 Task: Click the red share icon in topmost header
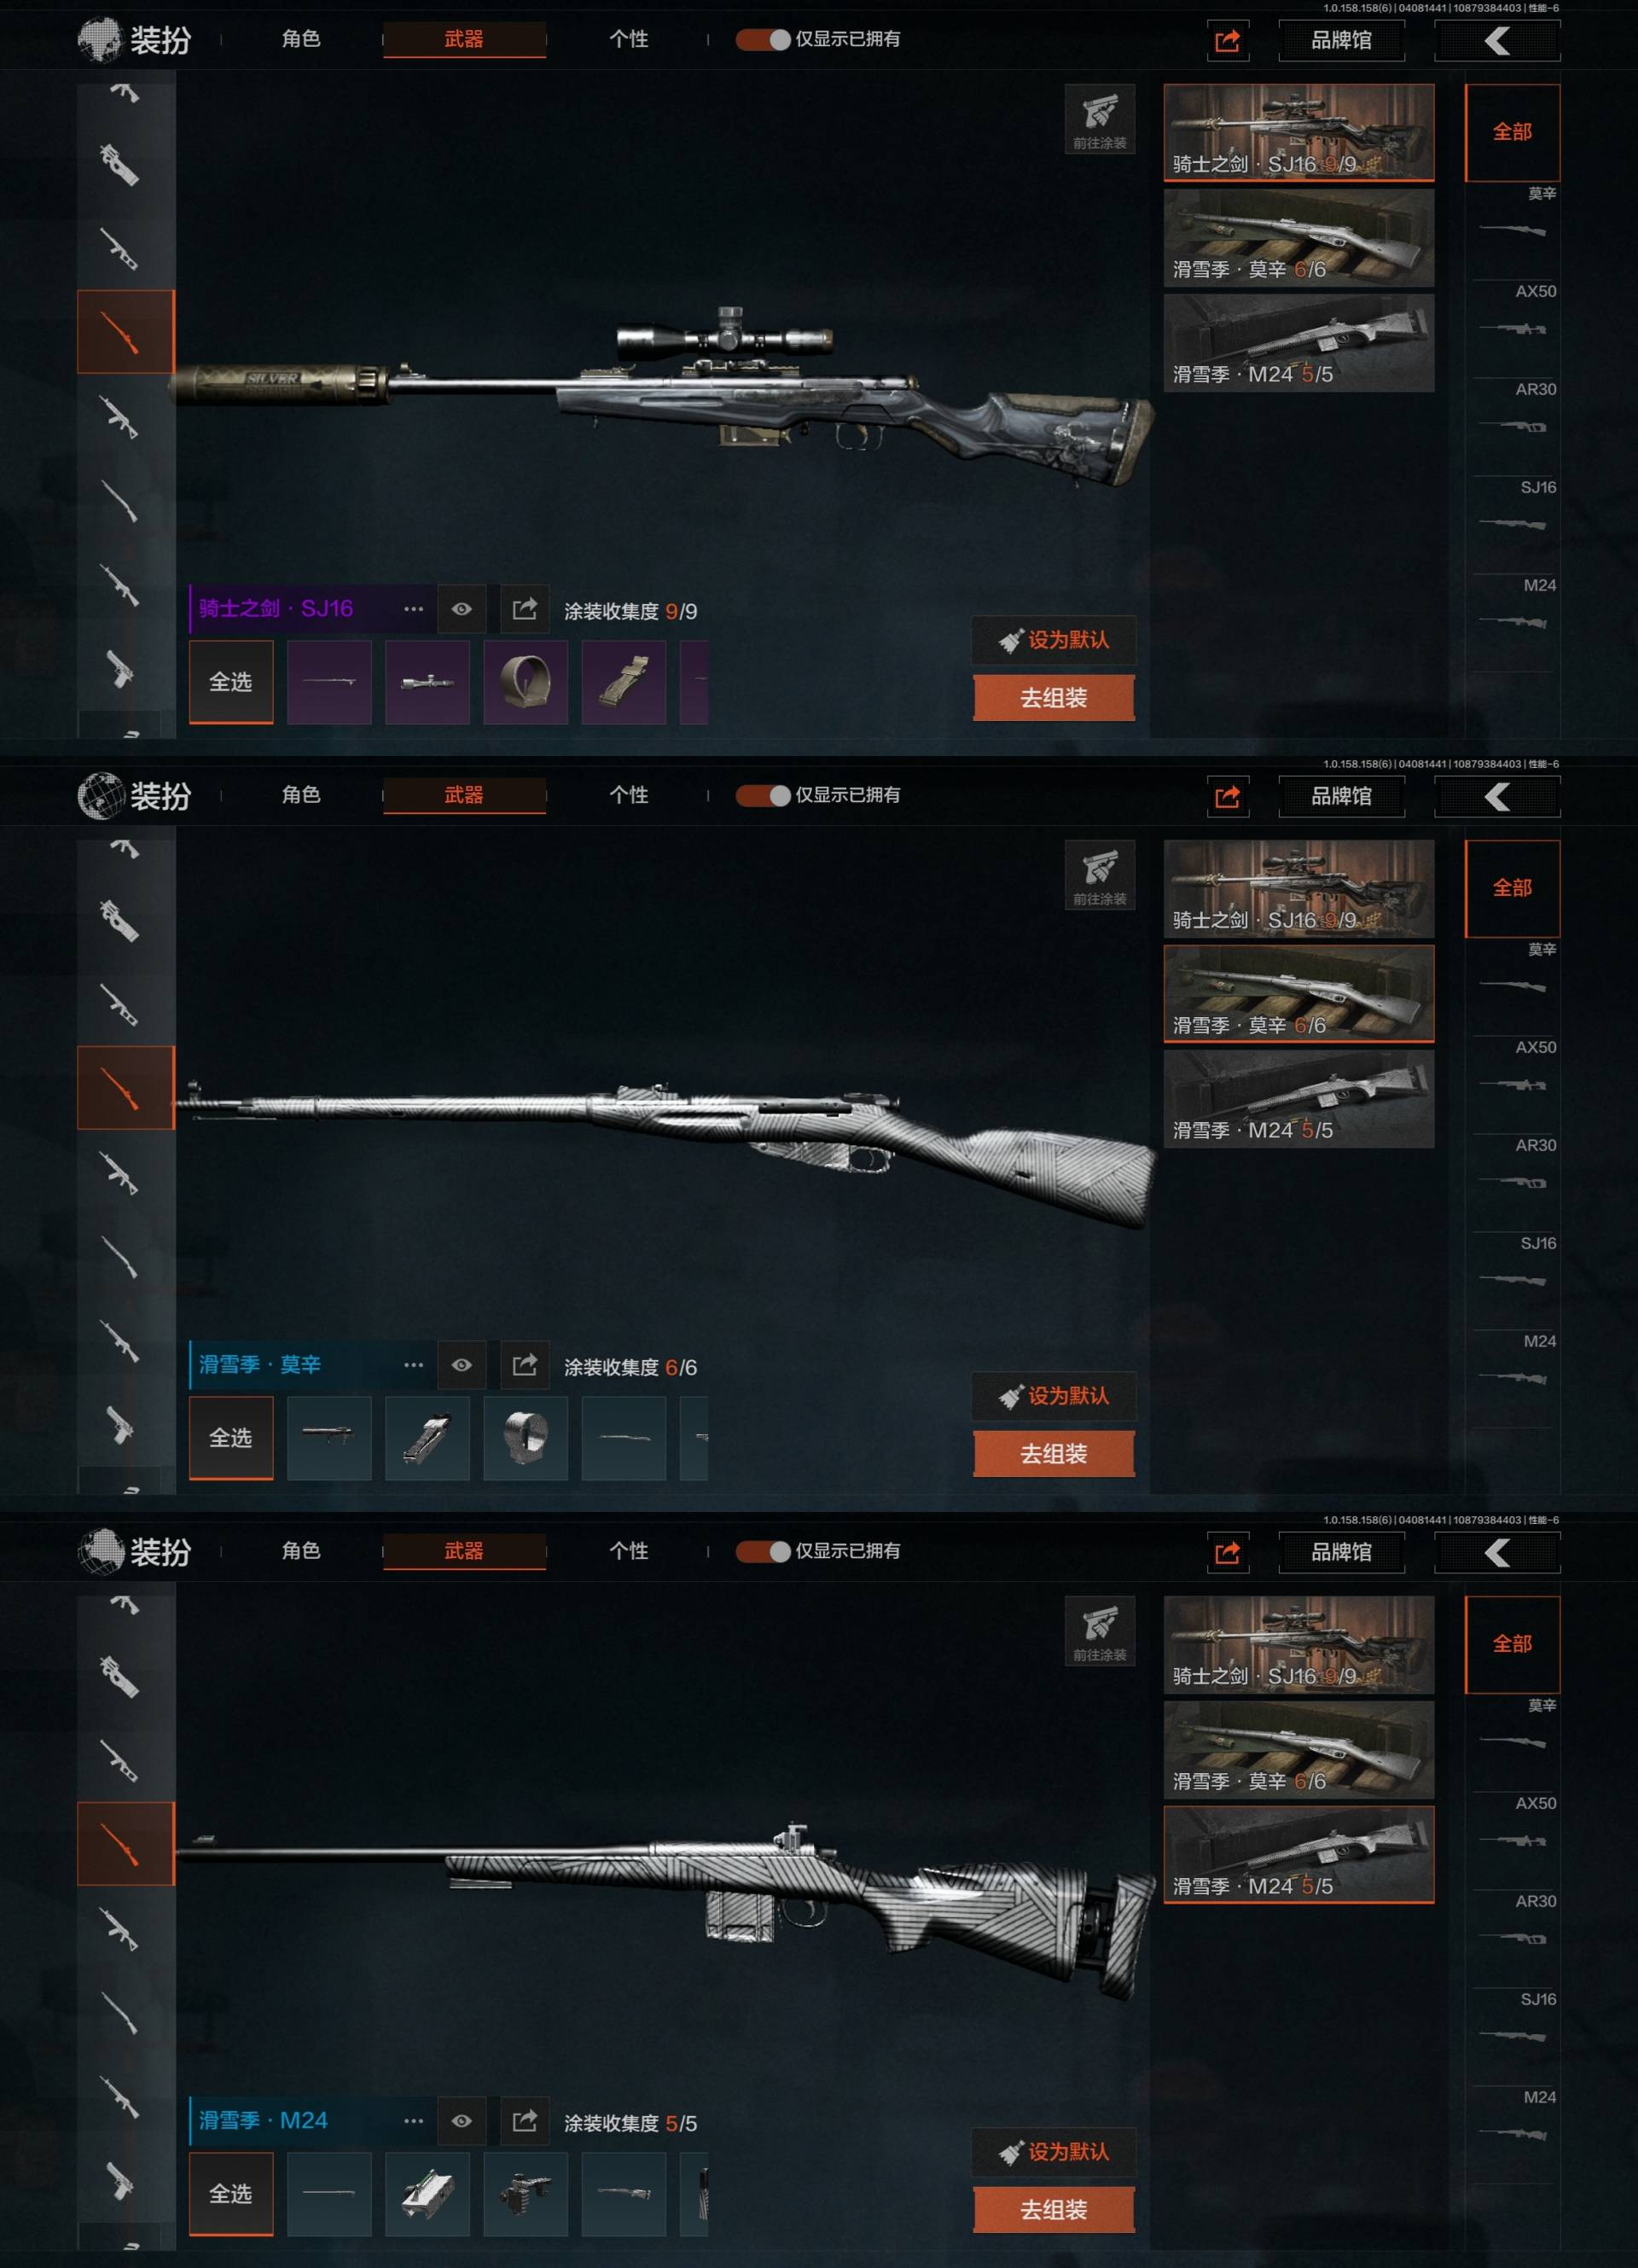(x=1227, y=41)
